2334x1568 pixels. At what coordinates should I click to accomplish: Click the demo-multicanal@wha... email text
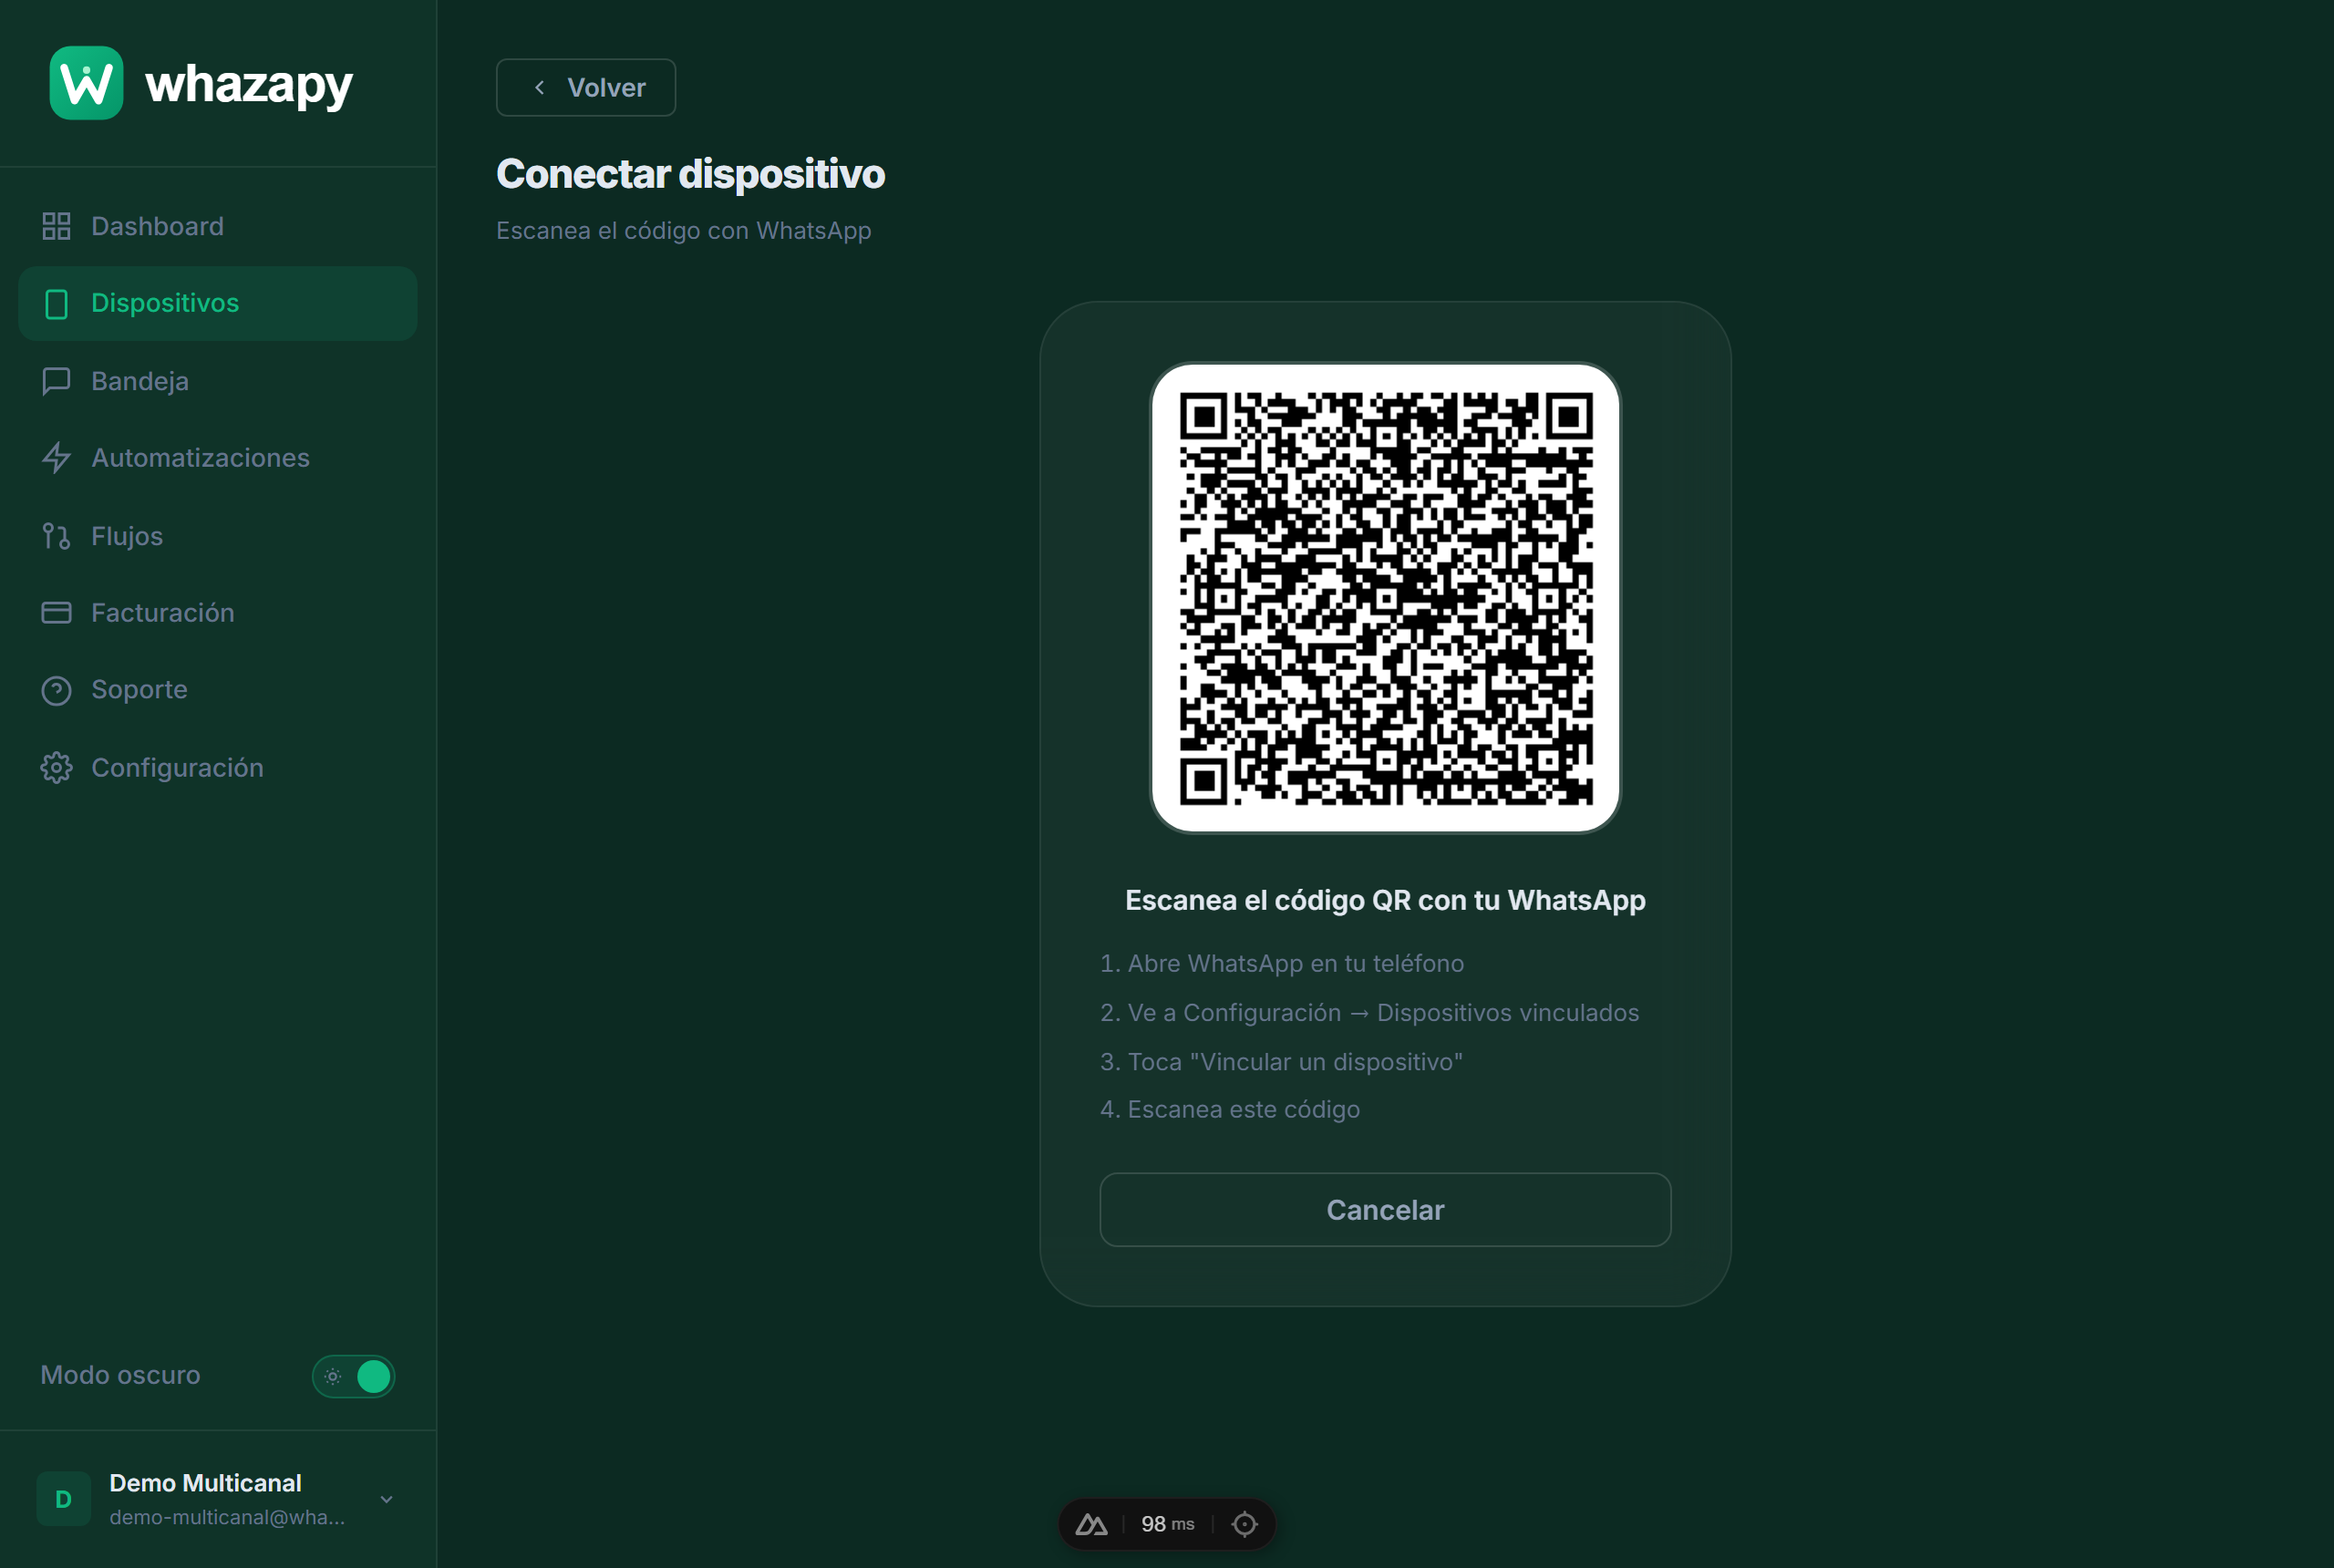[227, 1517]
